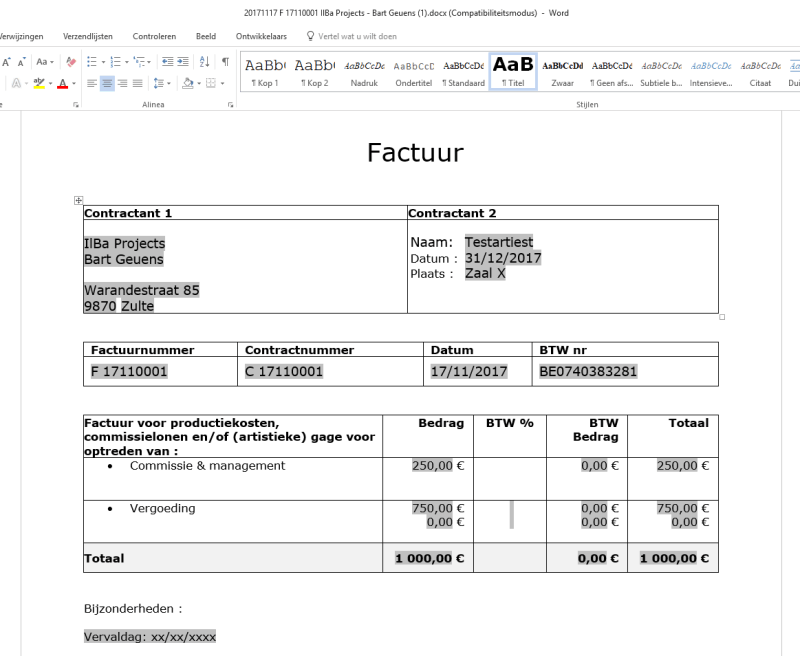
Task: Apply paragraph shading with paint bucket
Action: 188,83
